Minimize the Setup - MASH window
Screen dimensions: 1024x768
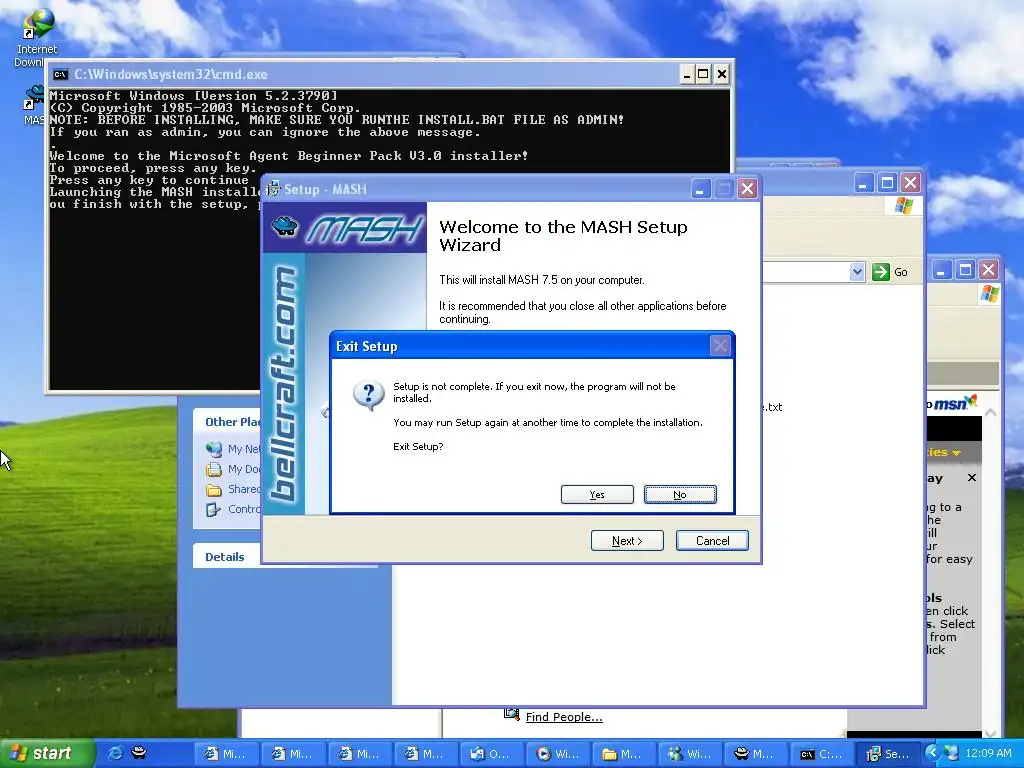pos(701,189)
